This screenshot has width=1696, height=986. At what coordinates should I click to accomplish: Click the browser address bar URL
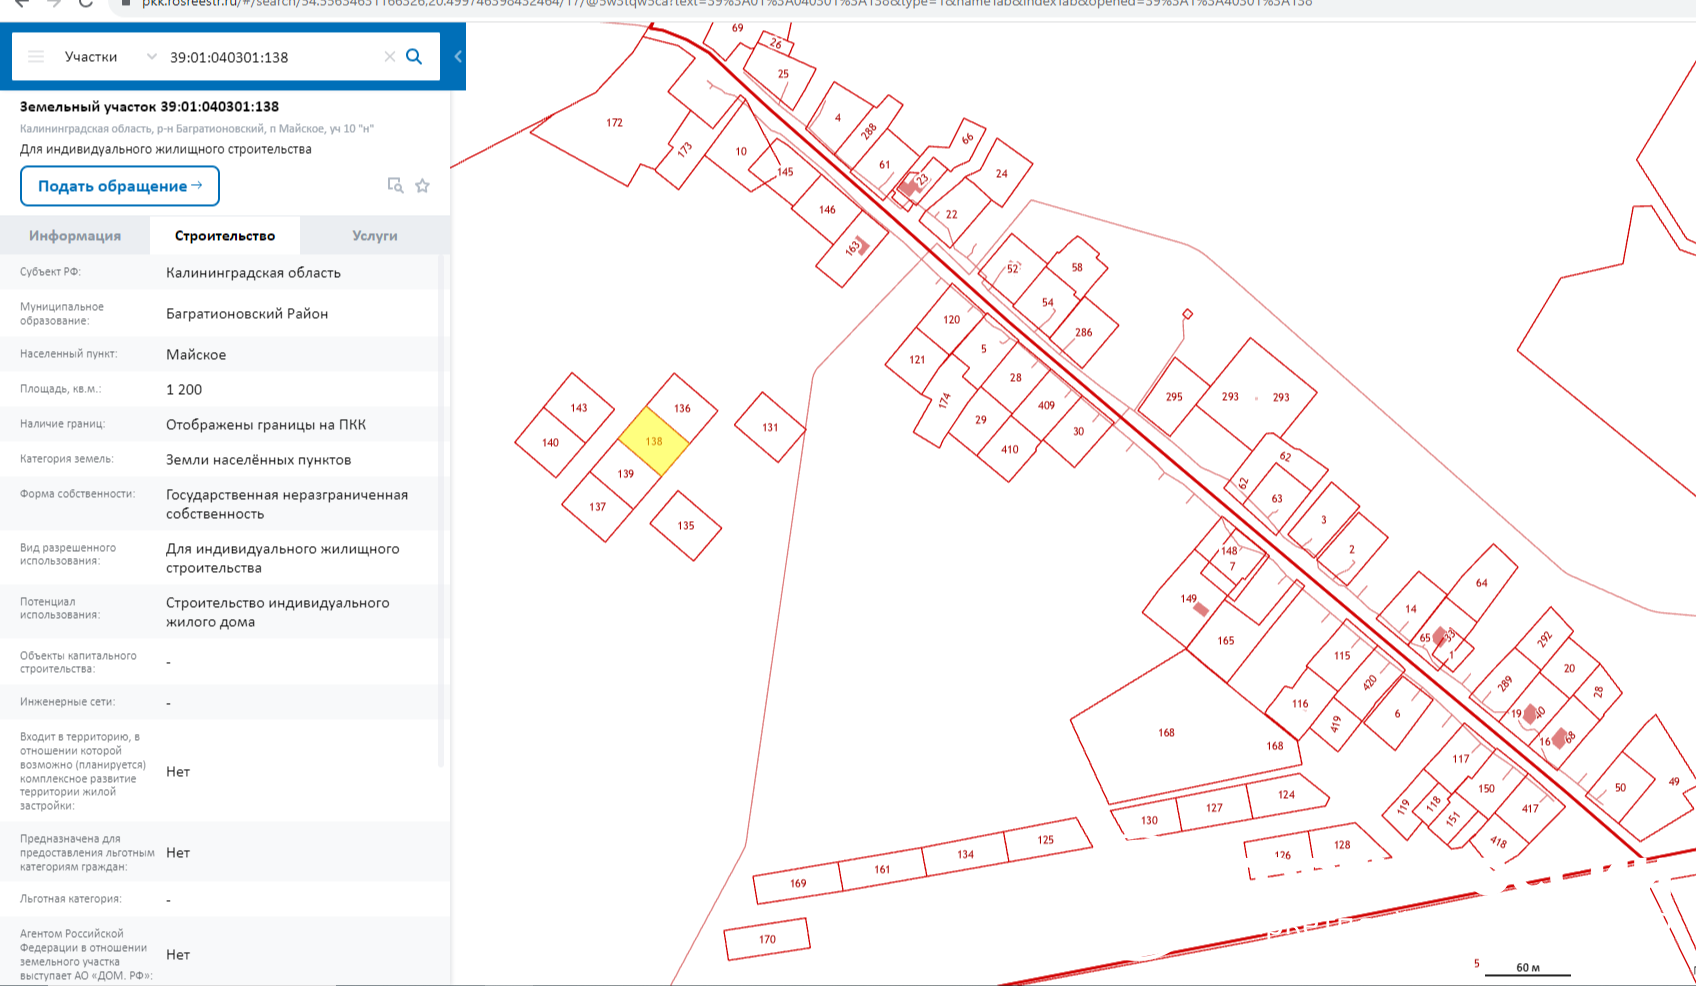[x=700, y=3]
